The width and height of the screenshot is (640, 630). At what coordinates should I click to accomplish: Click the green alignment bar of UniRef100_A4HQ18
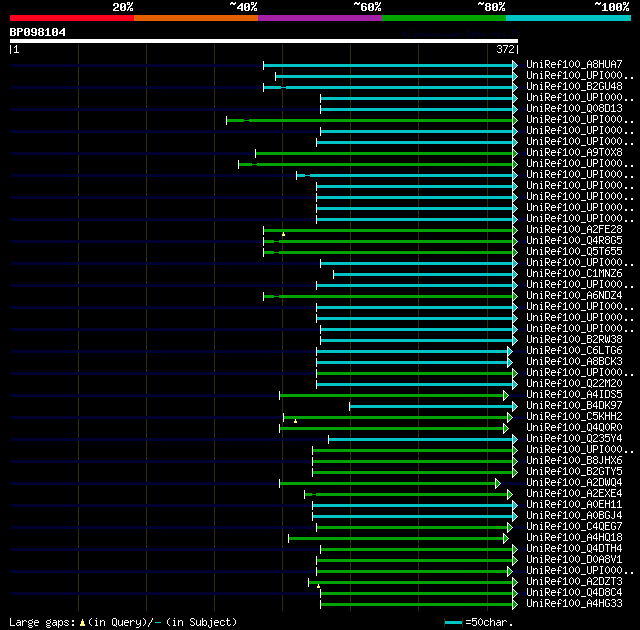click(x=396, y=539)
